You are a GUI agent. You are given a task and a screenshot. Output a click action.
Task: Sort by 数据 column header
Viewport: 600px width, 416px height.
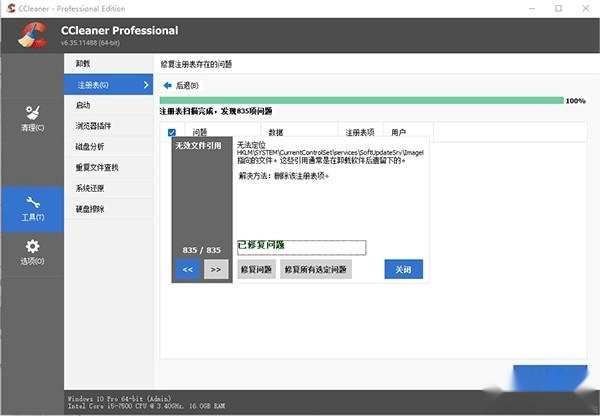[x=276, y=132]
